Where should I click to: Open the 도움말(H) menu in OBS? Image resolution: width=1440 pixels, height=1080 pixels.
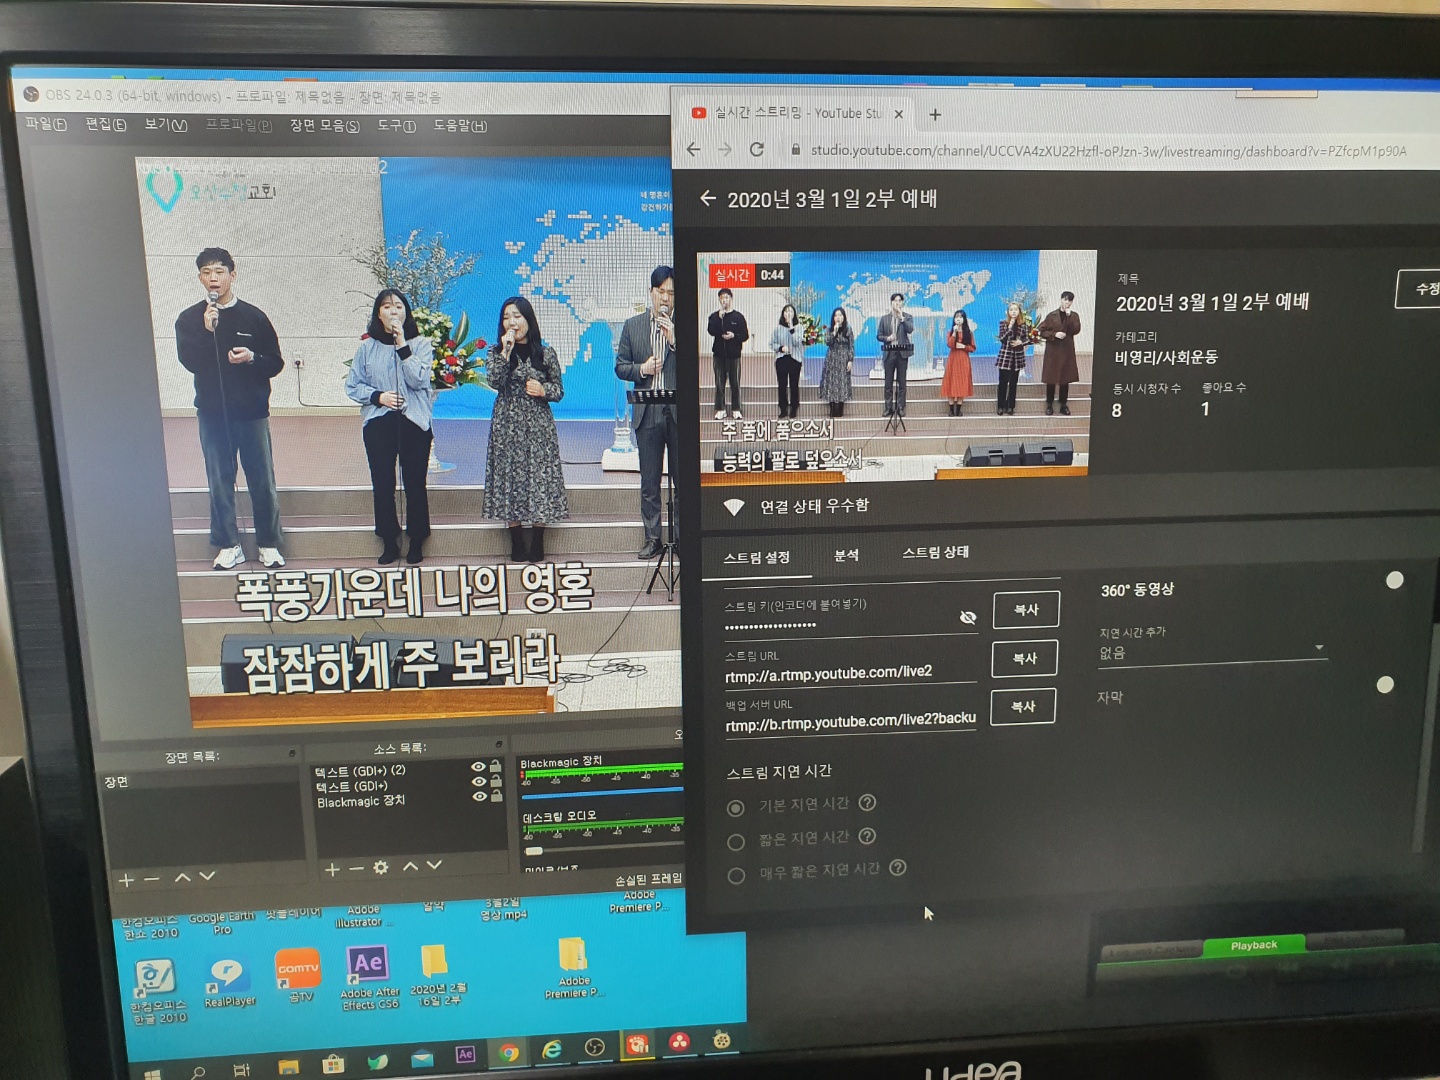(460, 125)
